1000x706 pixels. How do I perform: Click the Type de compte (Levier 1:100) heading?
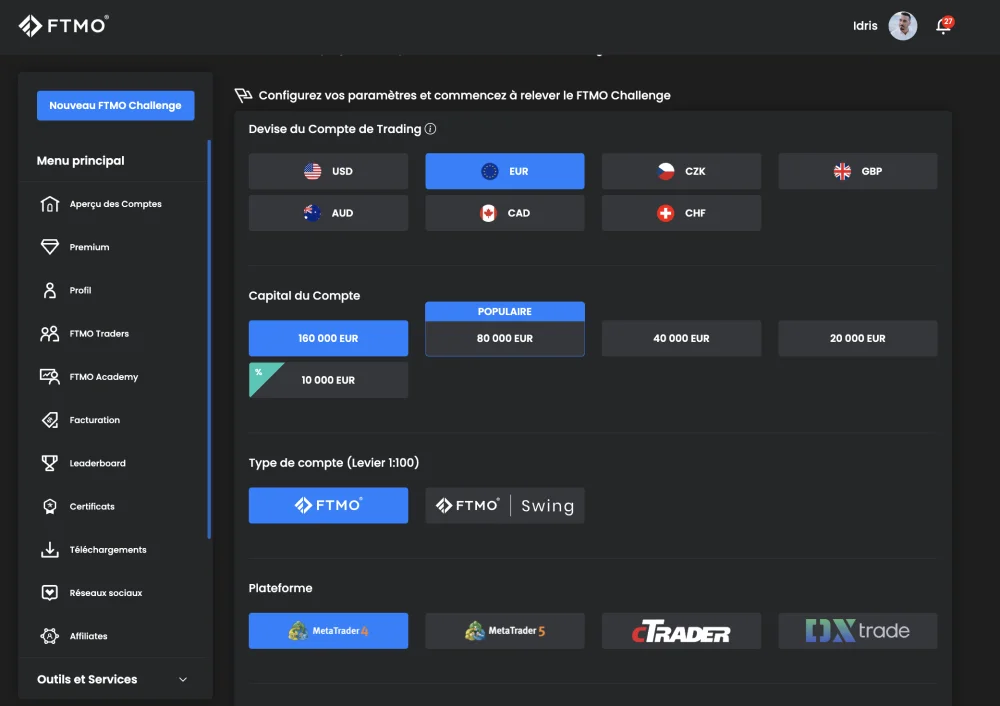tap(334, 462)
